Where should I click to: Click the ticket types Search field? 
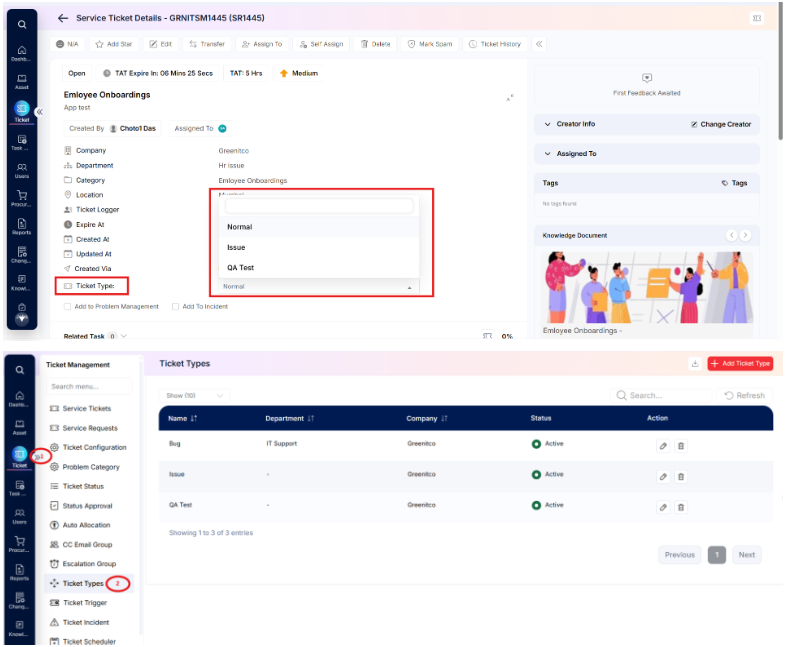click(661, 396)
